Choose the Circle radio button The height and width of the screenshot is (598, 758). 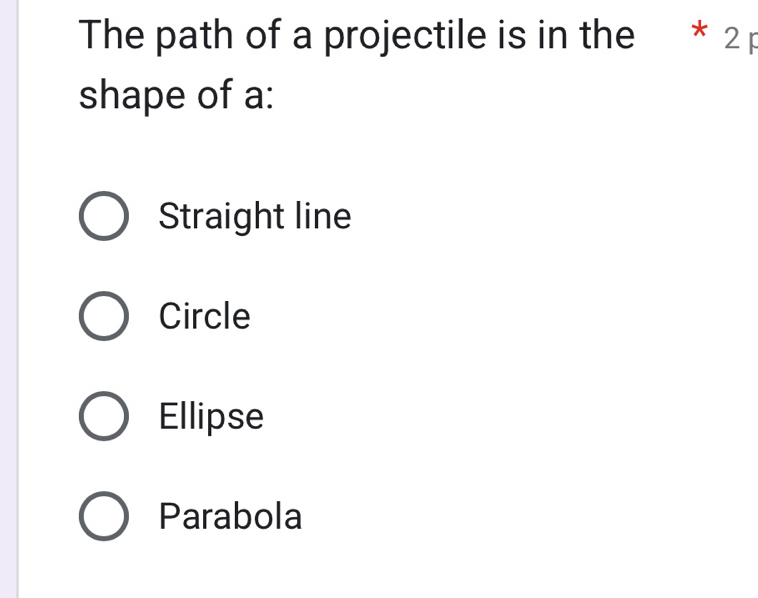pos(103,317)
